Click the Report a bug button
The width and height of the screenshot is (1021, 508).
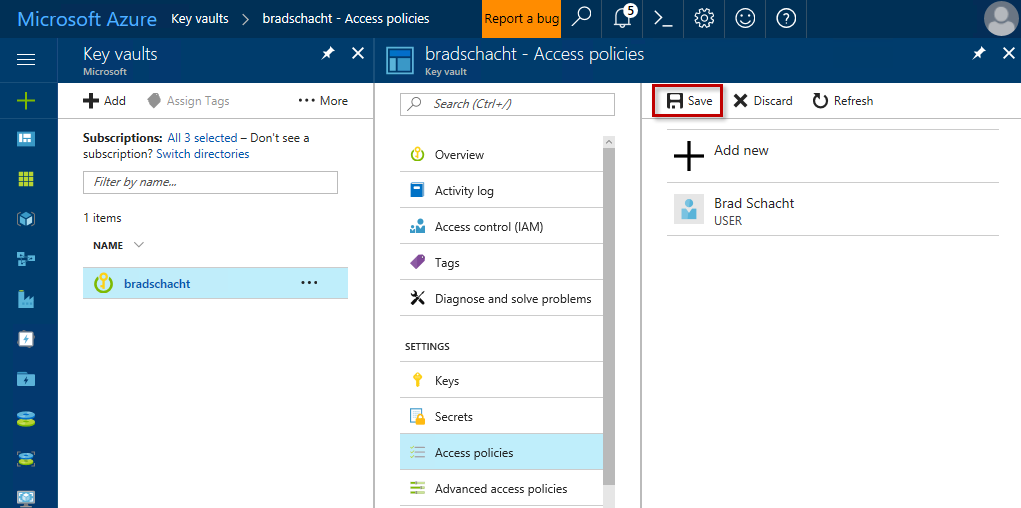click(521, 18)
